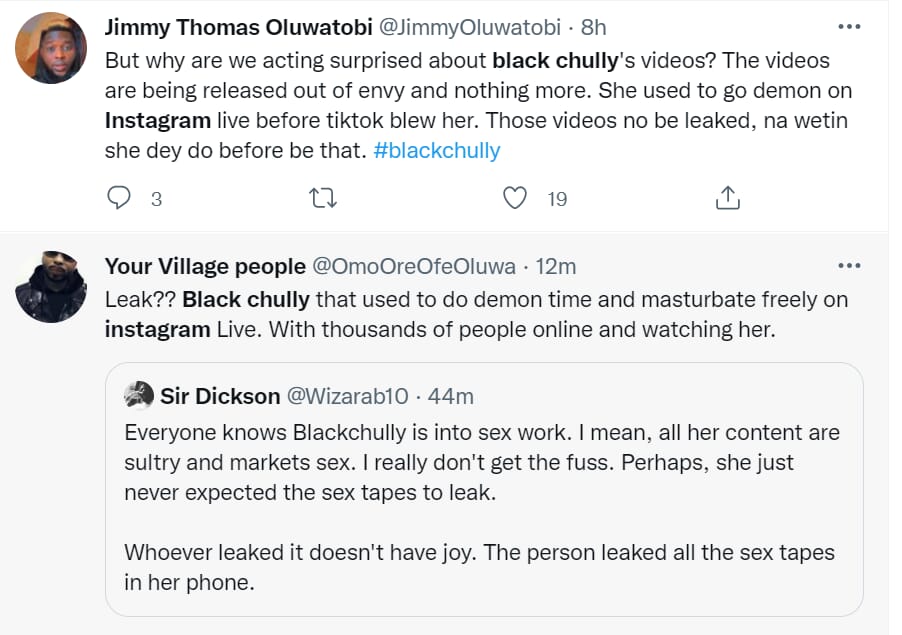This screenshot has height=635, width=902.
Task: Click the Retweet icon below Jimmy's tweet
Action: (x=322, y=198)
